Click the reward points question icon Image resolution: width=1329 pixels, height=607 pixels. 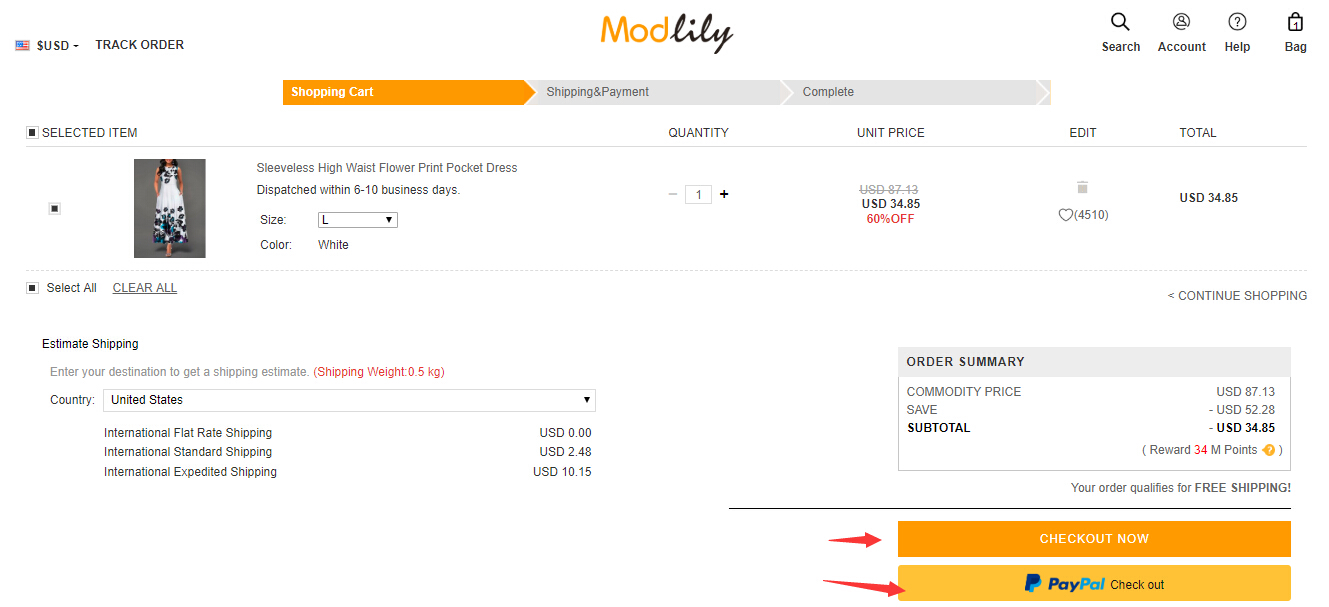pyautogui.click(x=1269, y=450)
